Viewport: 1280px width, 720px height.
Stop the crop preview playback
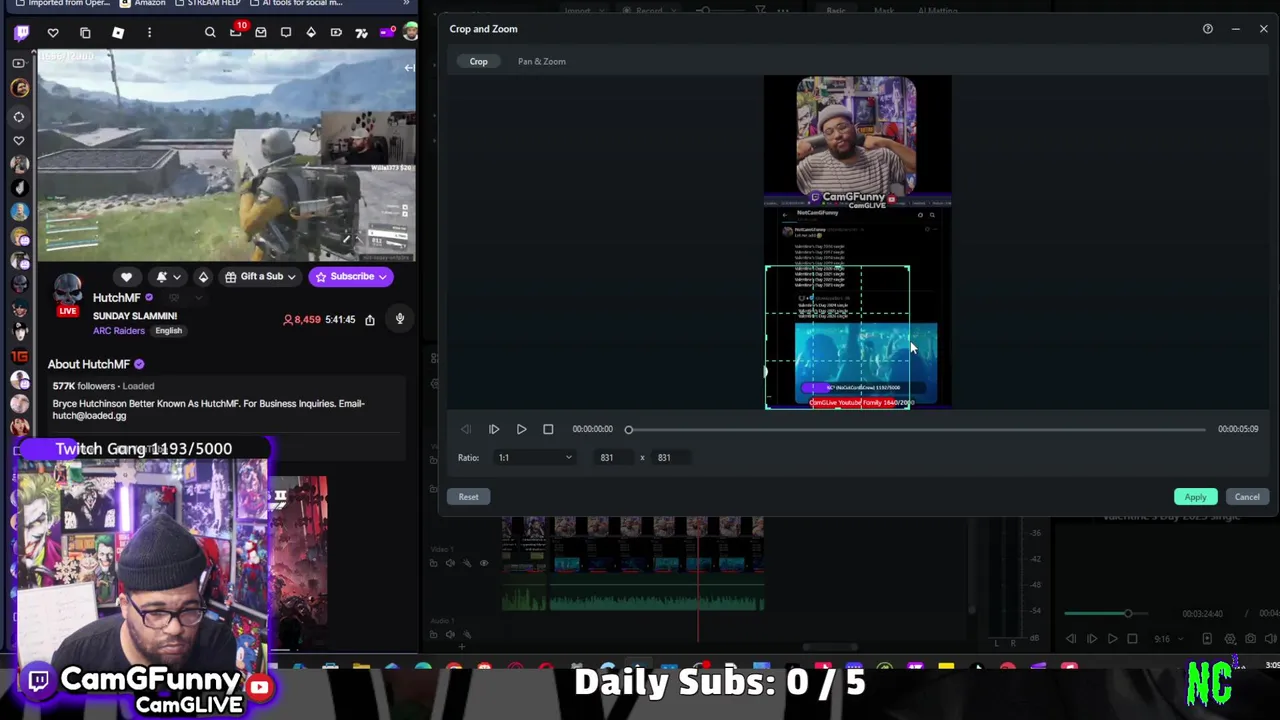coord(548,429)
